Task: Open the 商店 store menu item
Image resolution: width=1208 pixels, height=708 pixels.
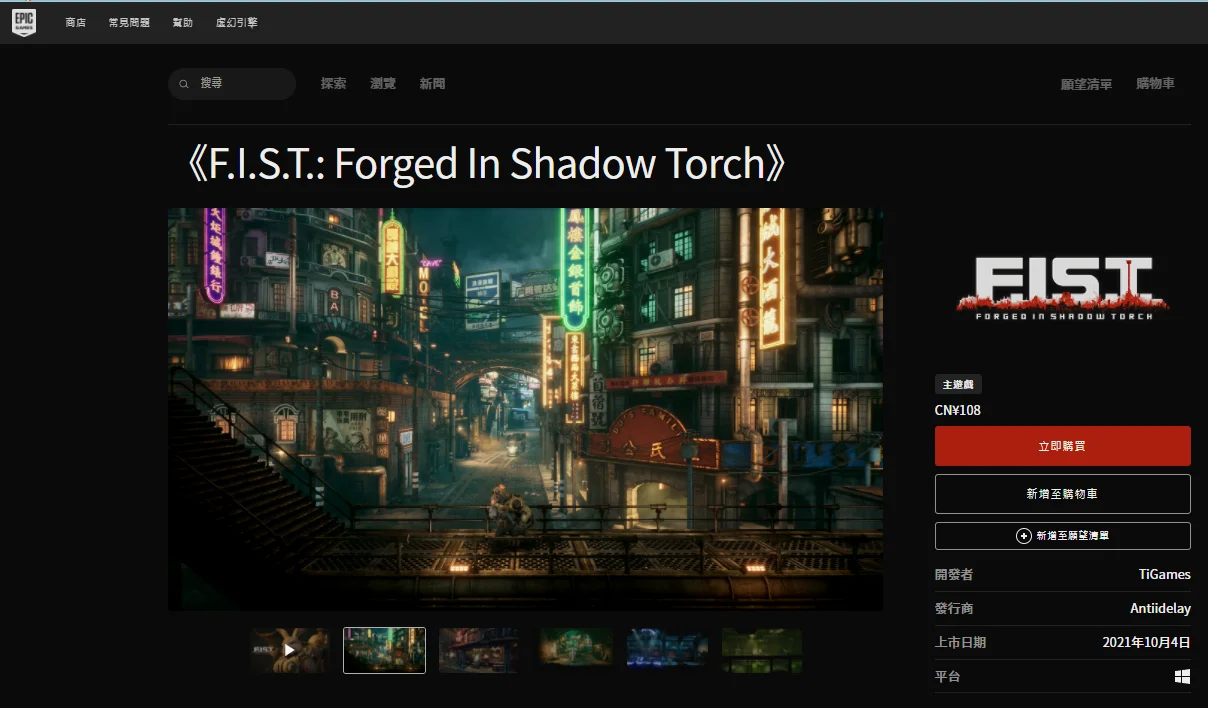Action: point(76,22)
